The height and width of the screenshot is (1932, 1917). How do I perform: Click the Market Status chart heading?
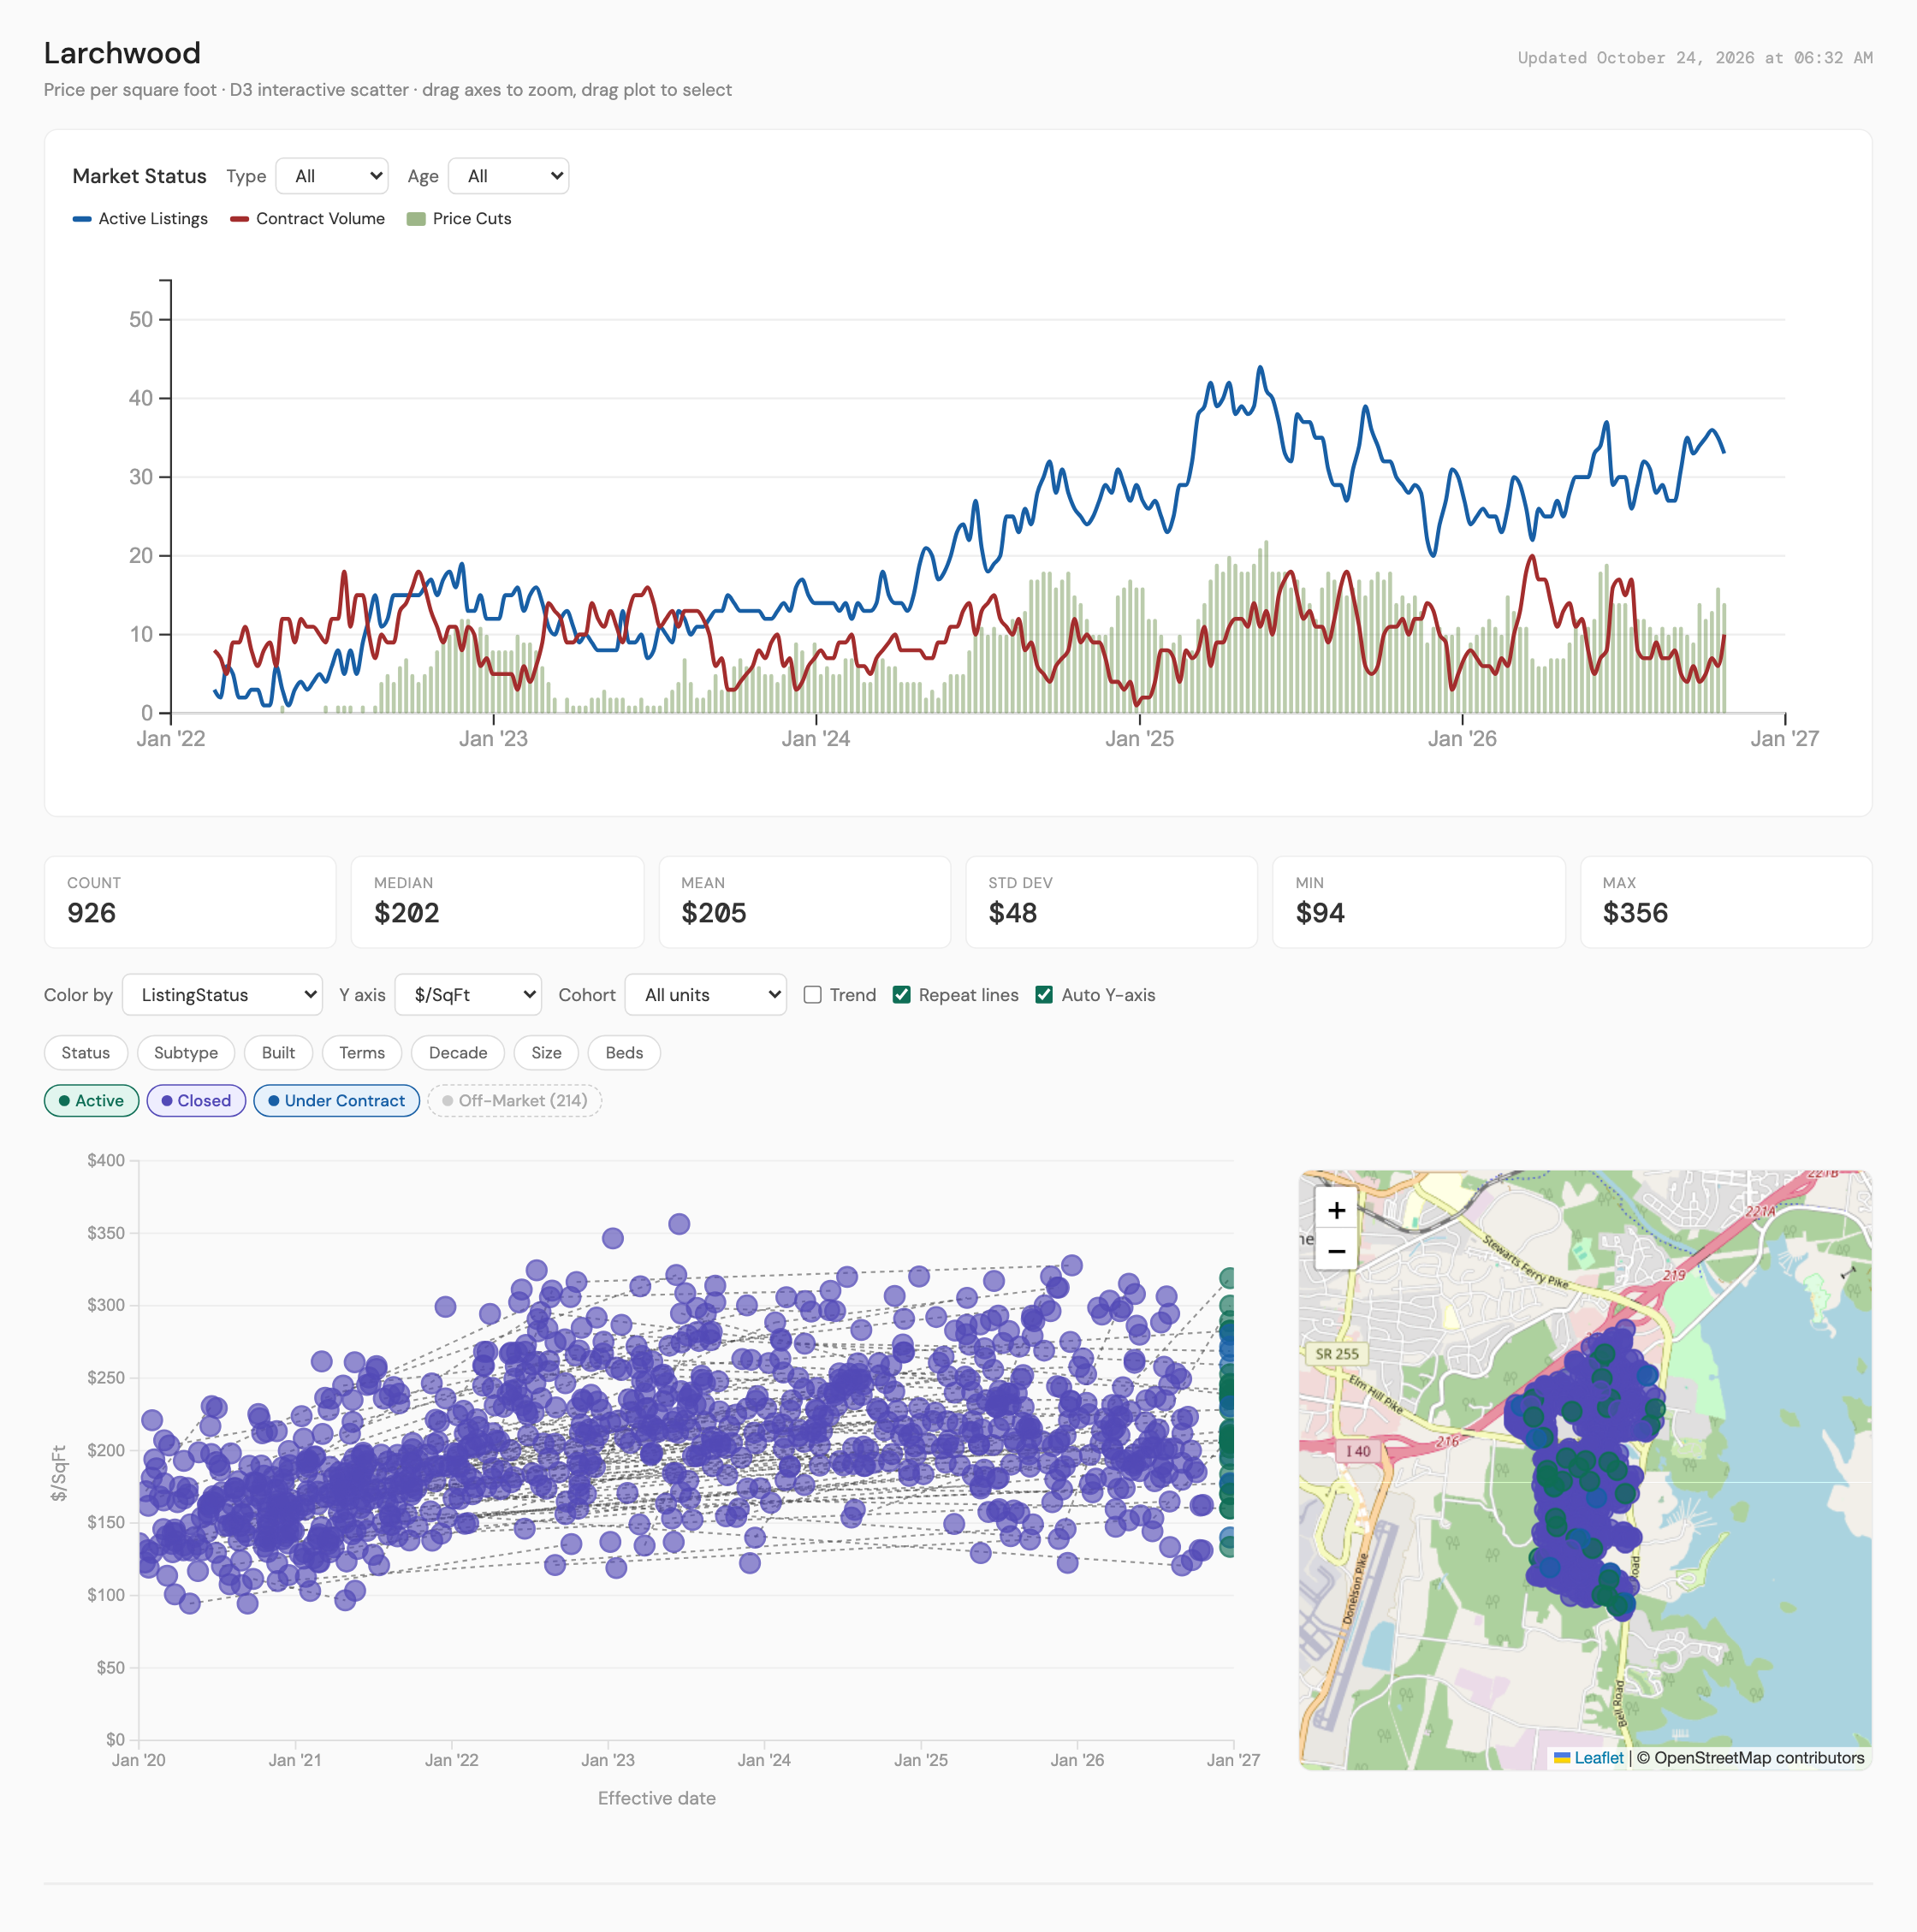pos(139,176)
